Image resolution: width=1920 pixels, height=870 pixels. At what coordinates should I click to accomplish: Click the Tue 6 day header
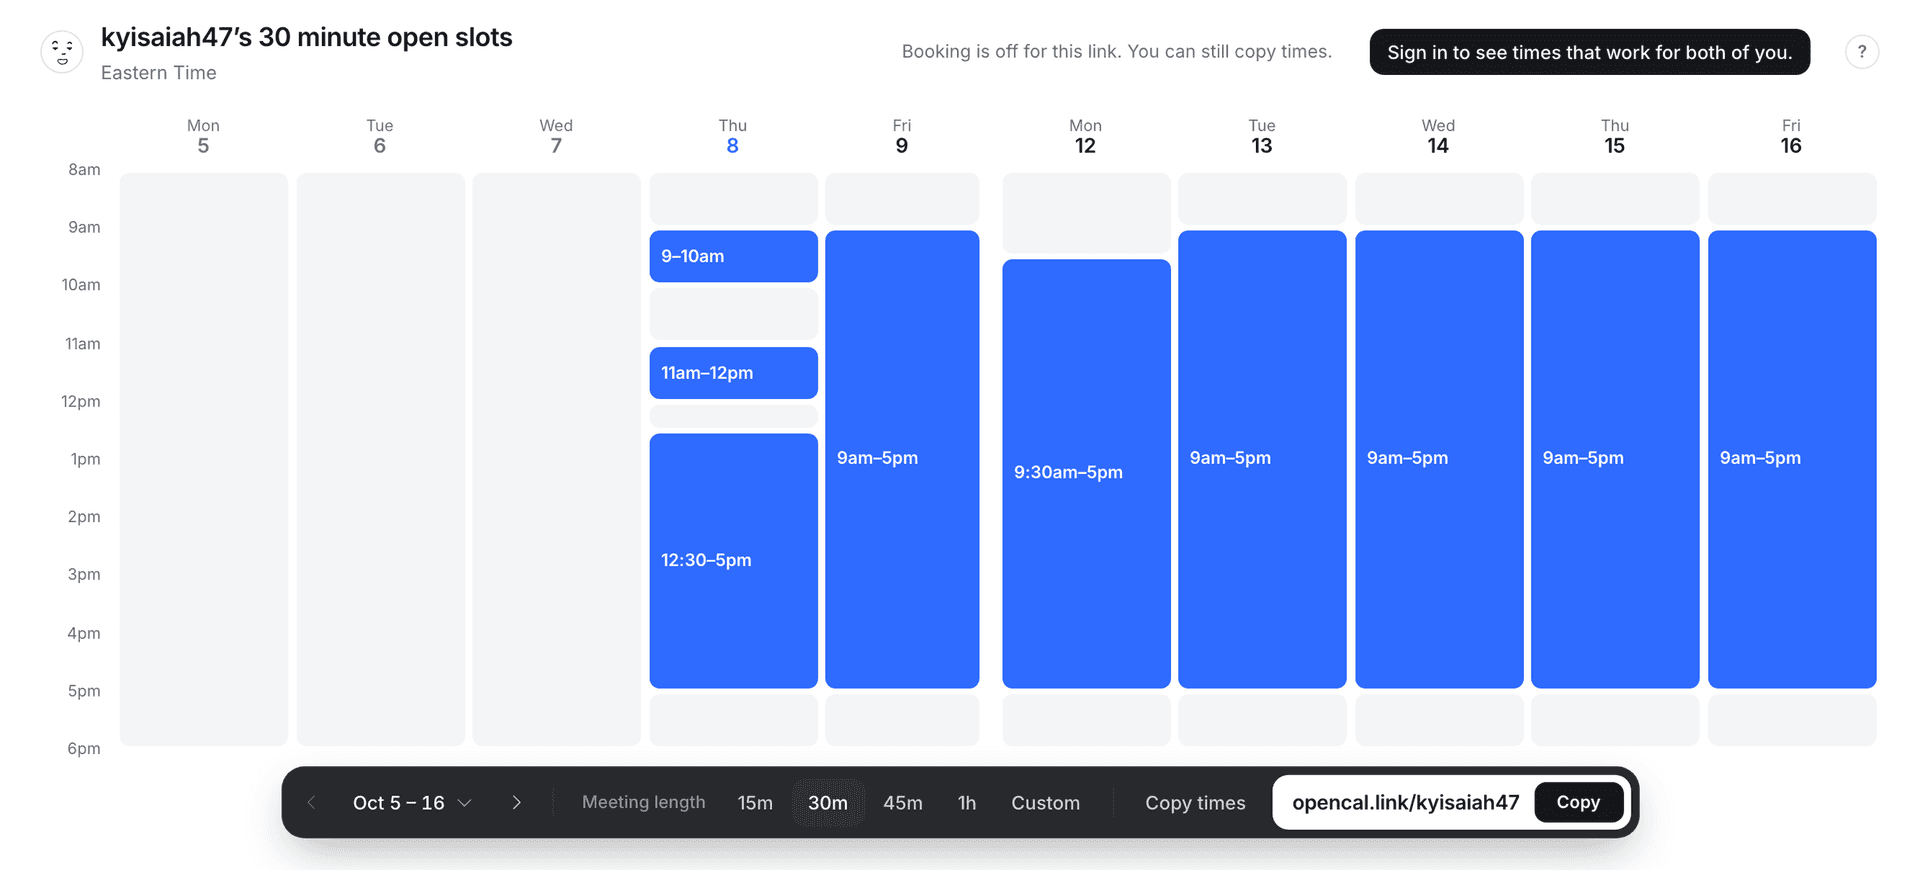379,136
